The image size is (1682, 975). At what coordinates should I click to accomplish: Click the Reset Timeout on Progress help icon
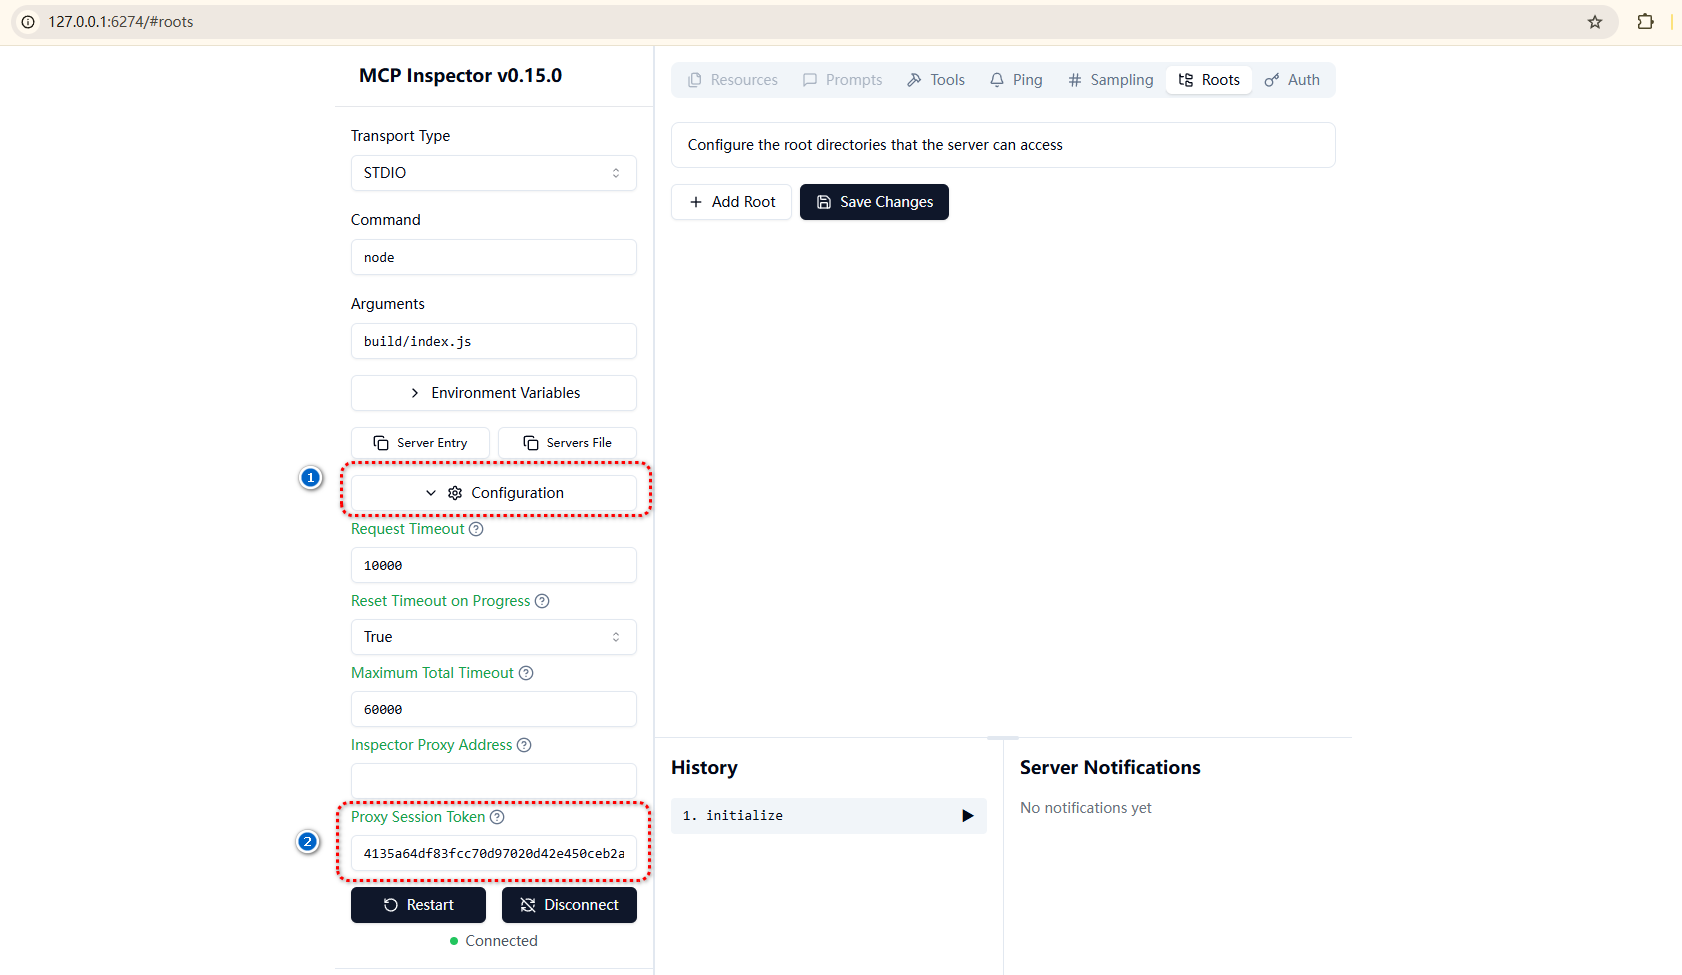(x=542, y=601)
